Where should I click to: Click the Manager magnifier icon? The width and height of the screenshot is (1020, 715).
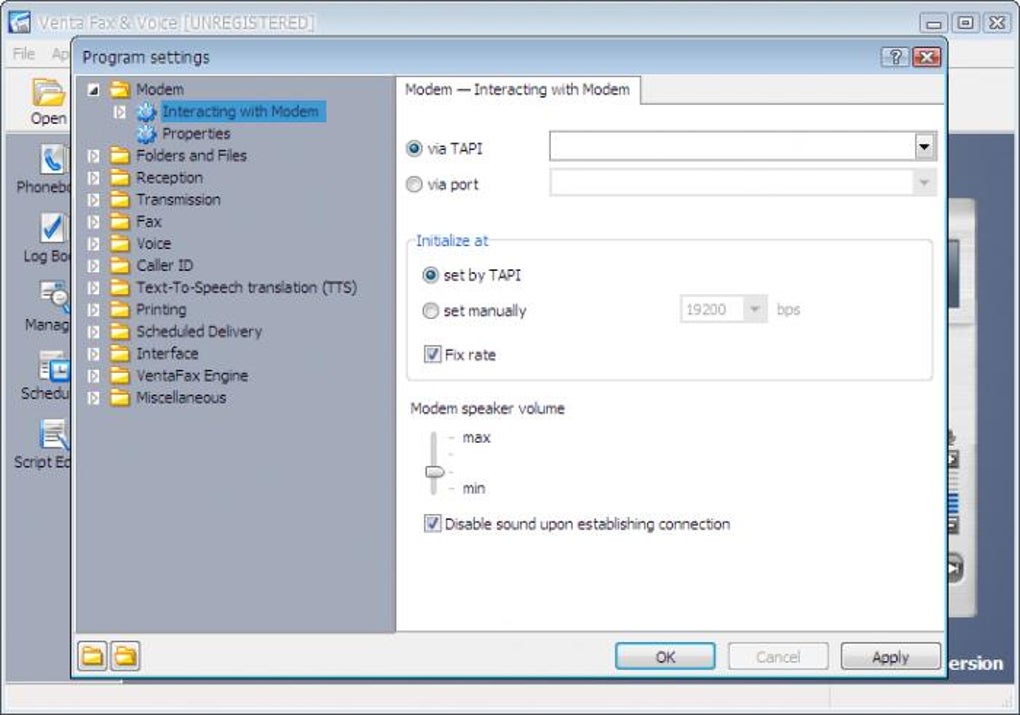tap(55, 296)
